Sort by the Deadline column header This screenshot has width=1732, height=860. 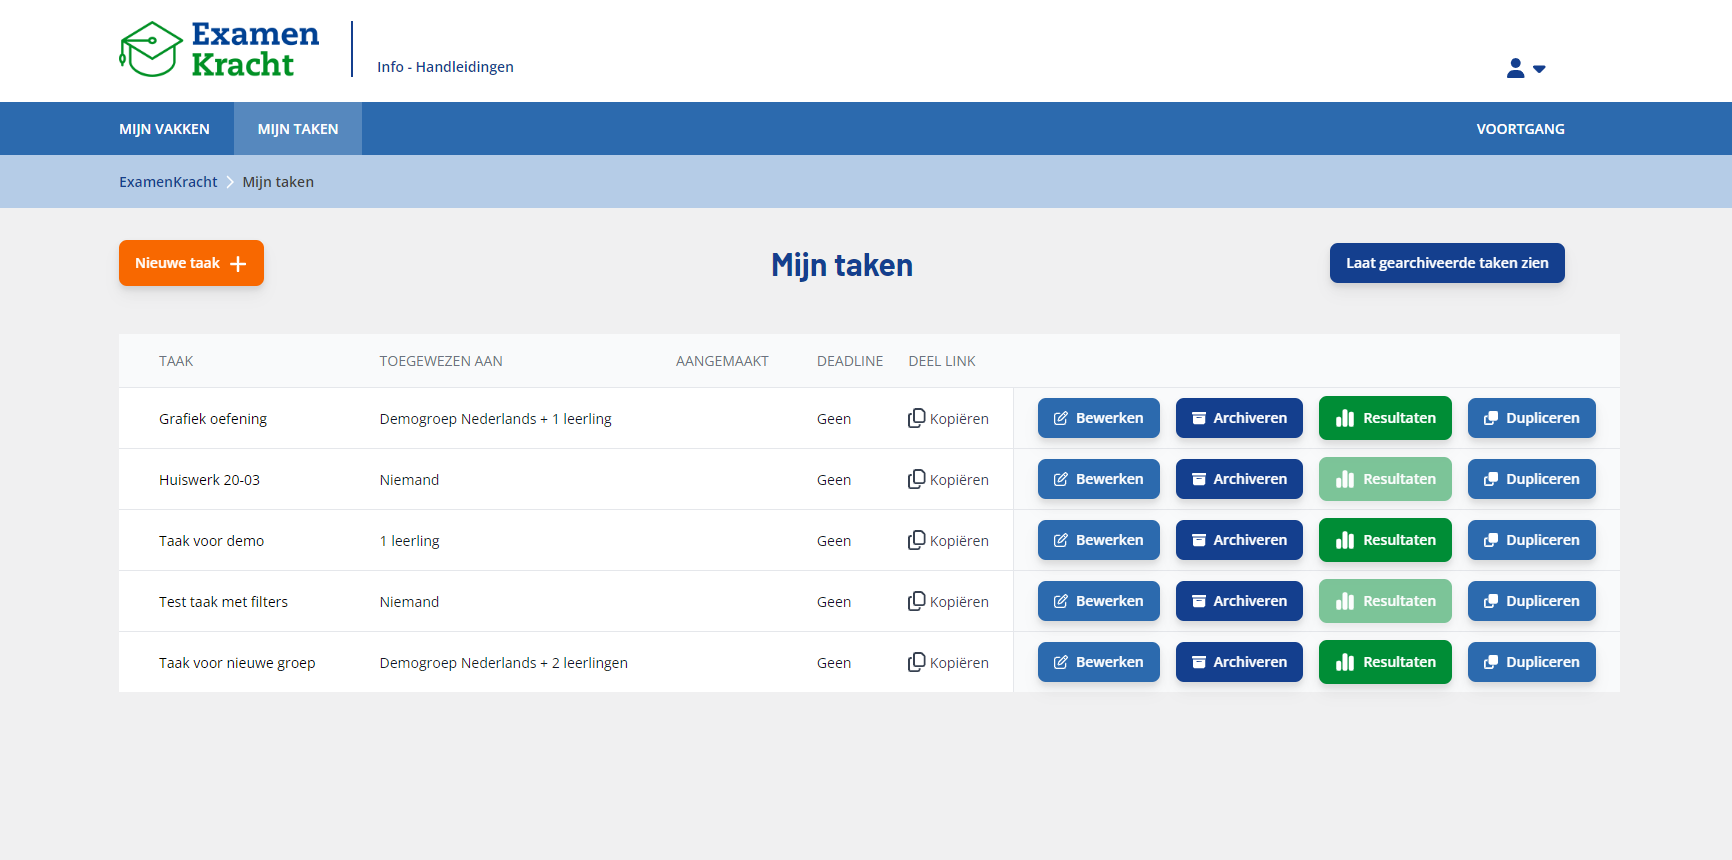tap(849, 361)
